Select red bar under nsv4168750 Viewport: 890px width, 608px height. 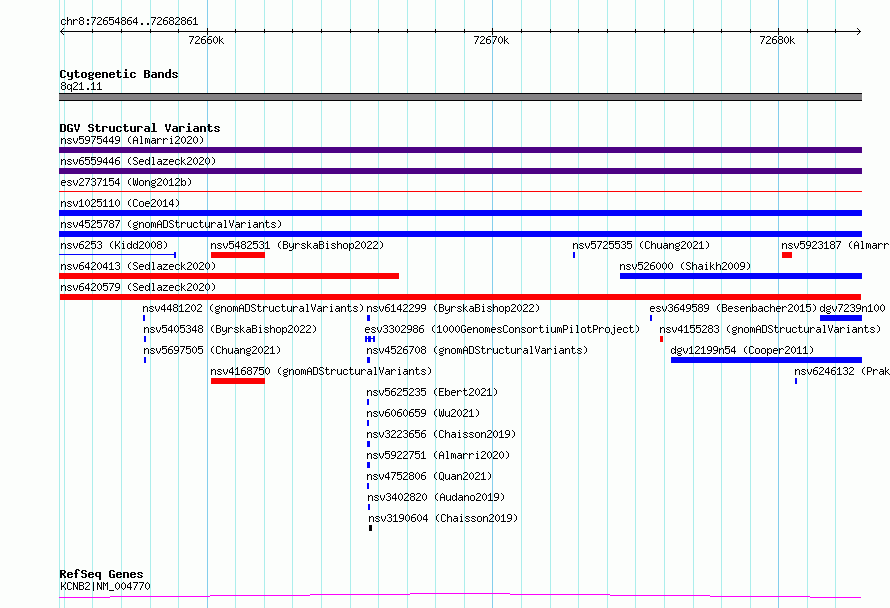238,381
